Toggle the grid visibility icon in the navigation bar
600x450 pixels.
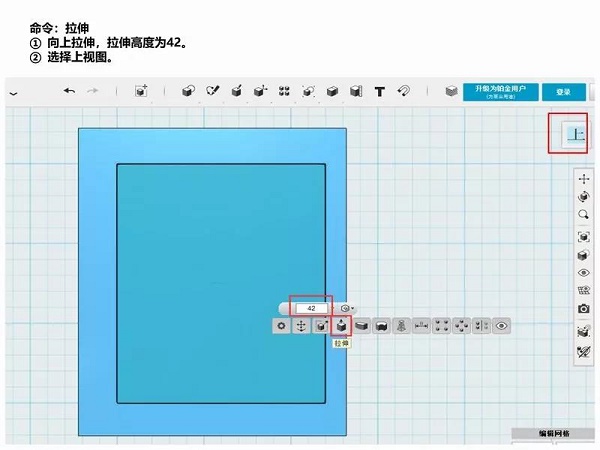tap(584, 290)
